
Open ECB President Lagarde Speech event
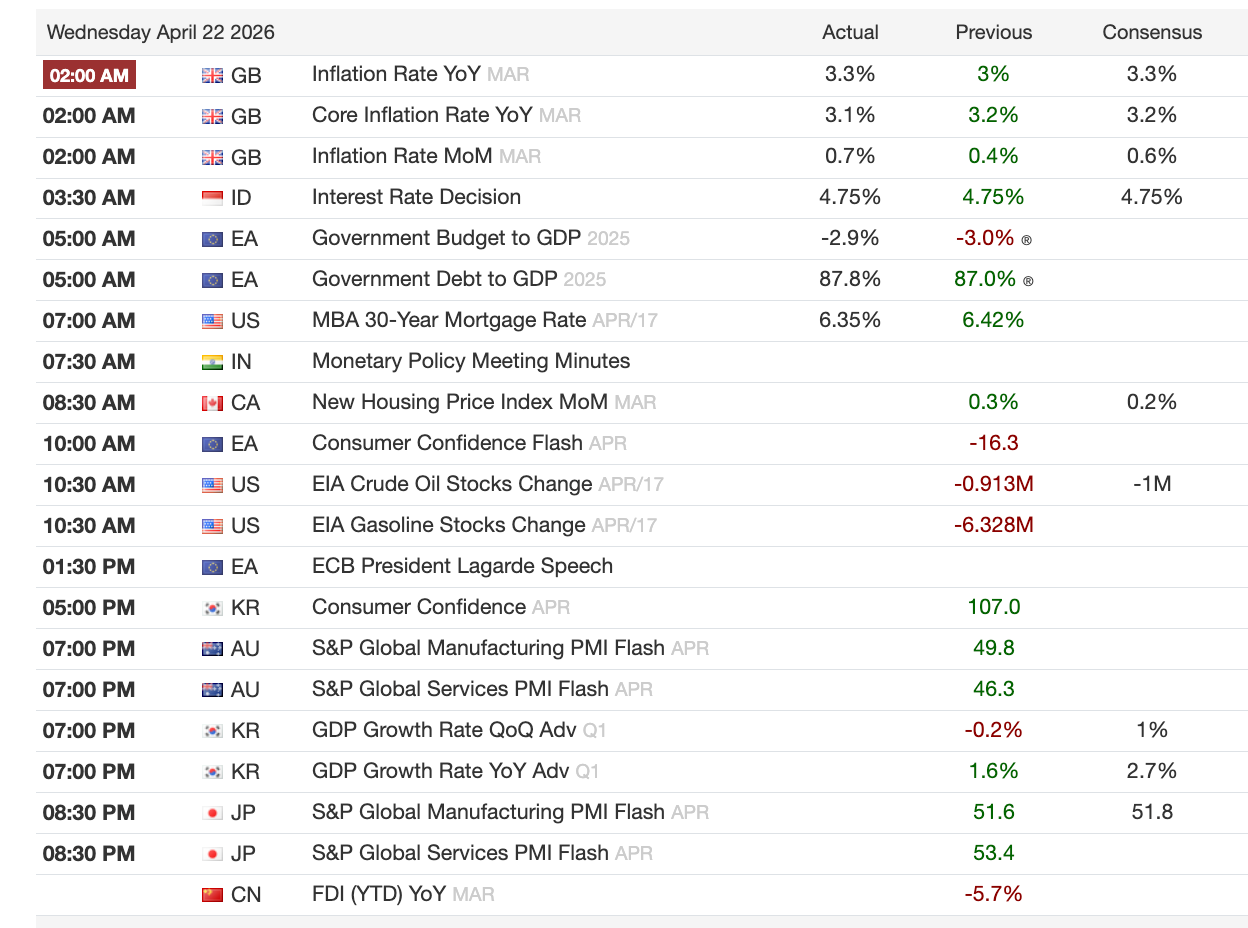pyautogui.click(x=462, y=566)
